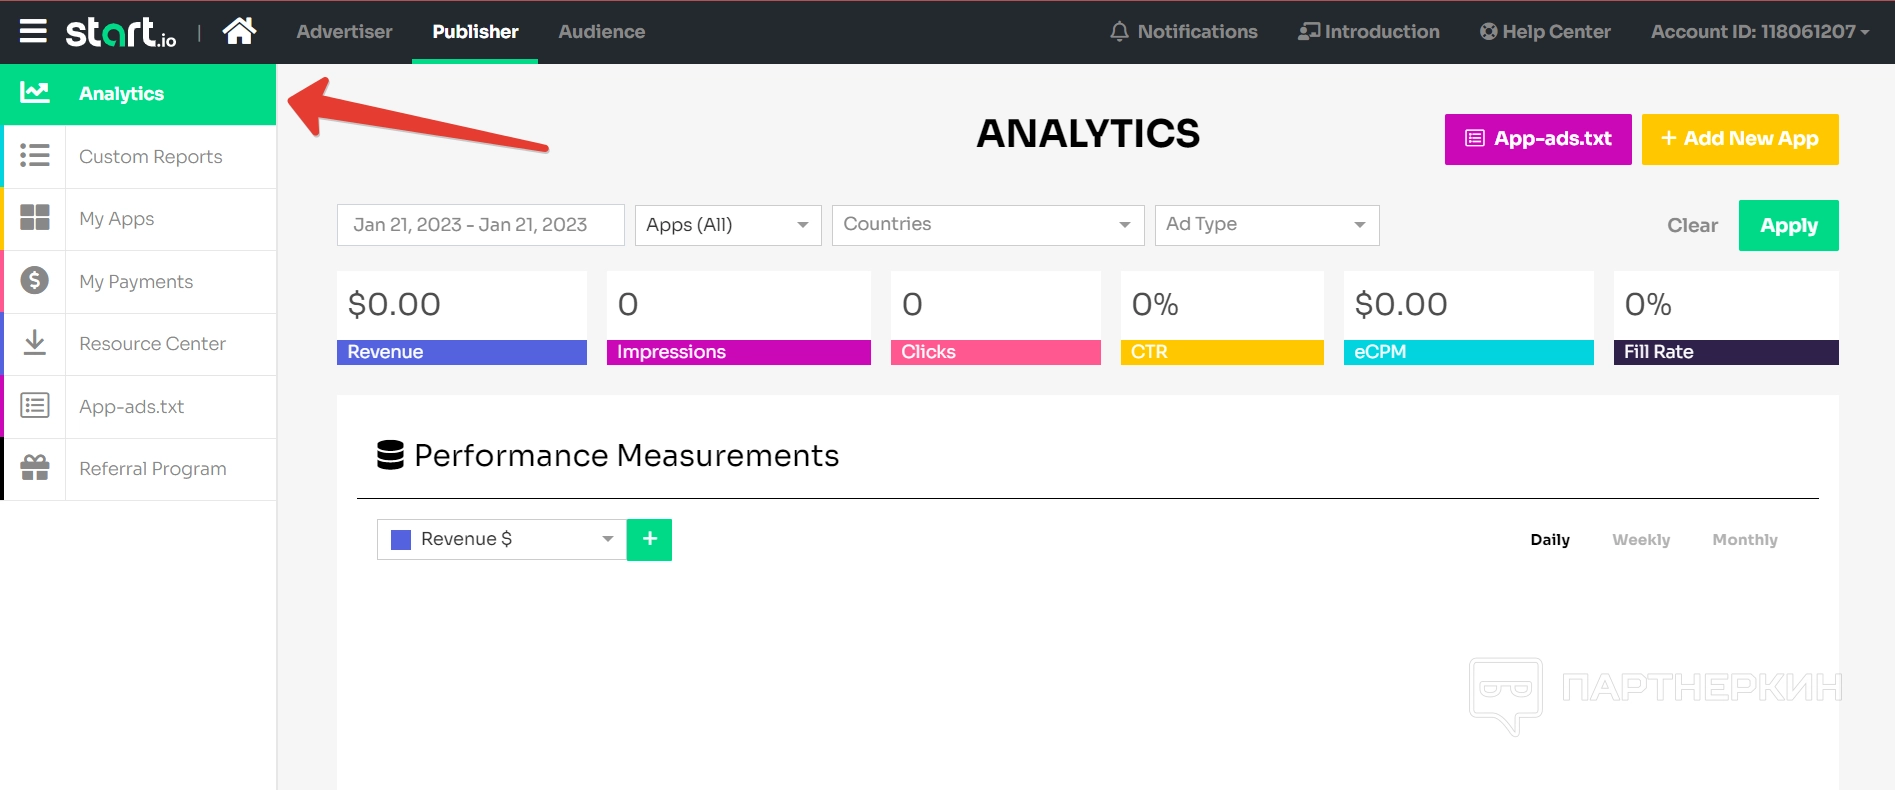The image size is (1895, 790).
Task: Switch chart to Weekly view
Action: coord(1640,540)
